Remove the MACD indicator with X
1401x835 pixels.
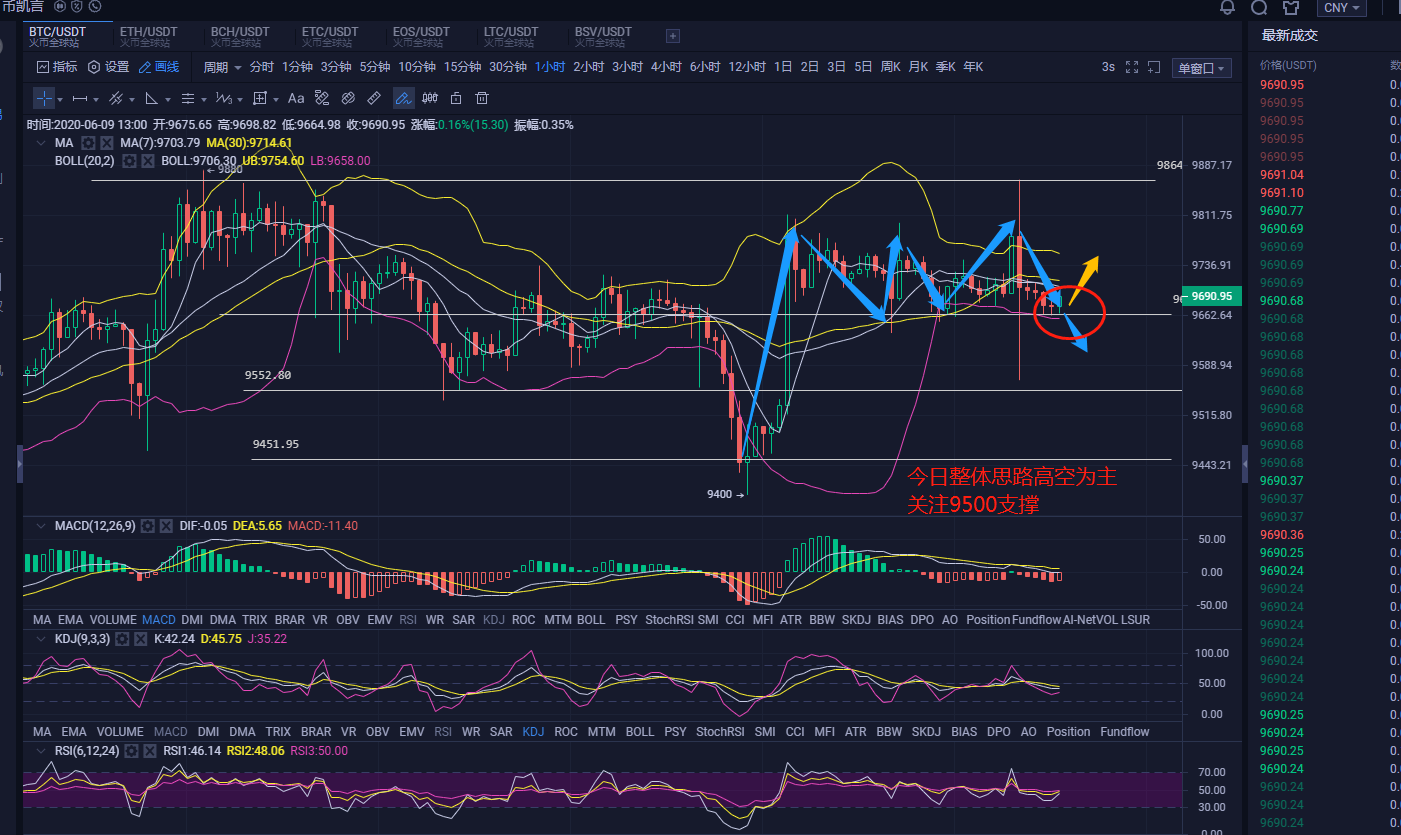coord(168,525)
